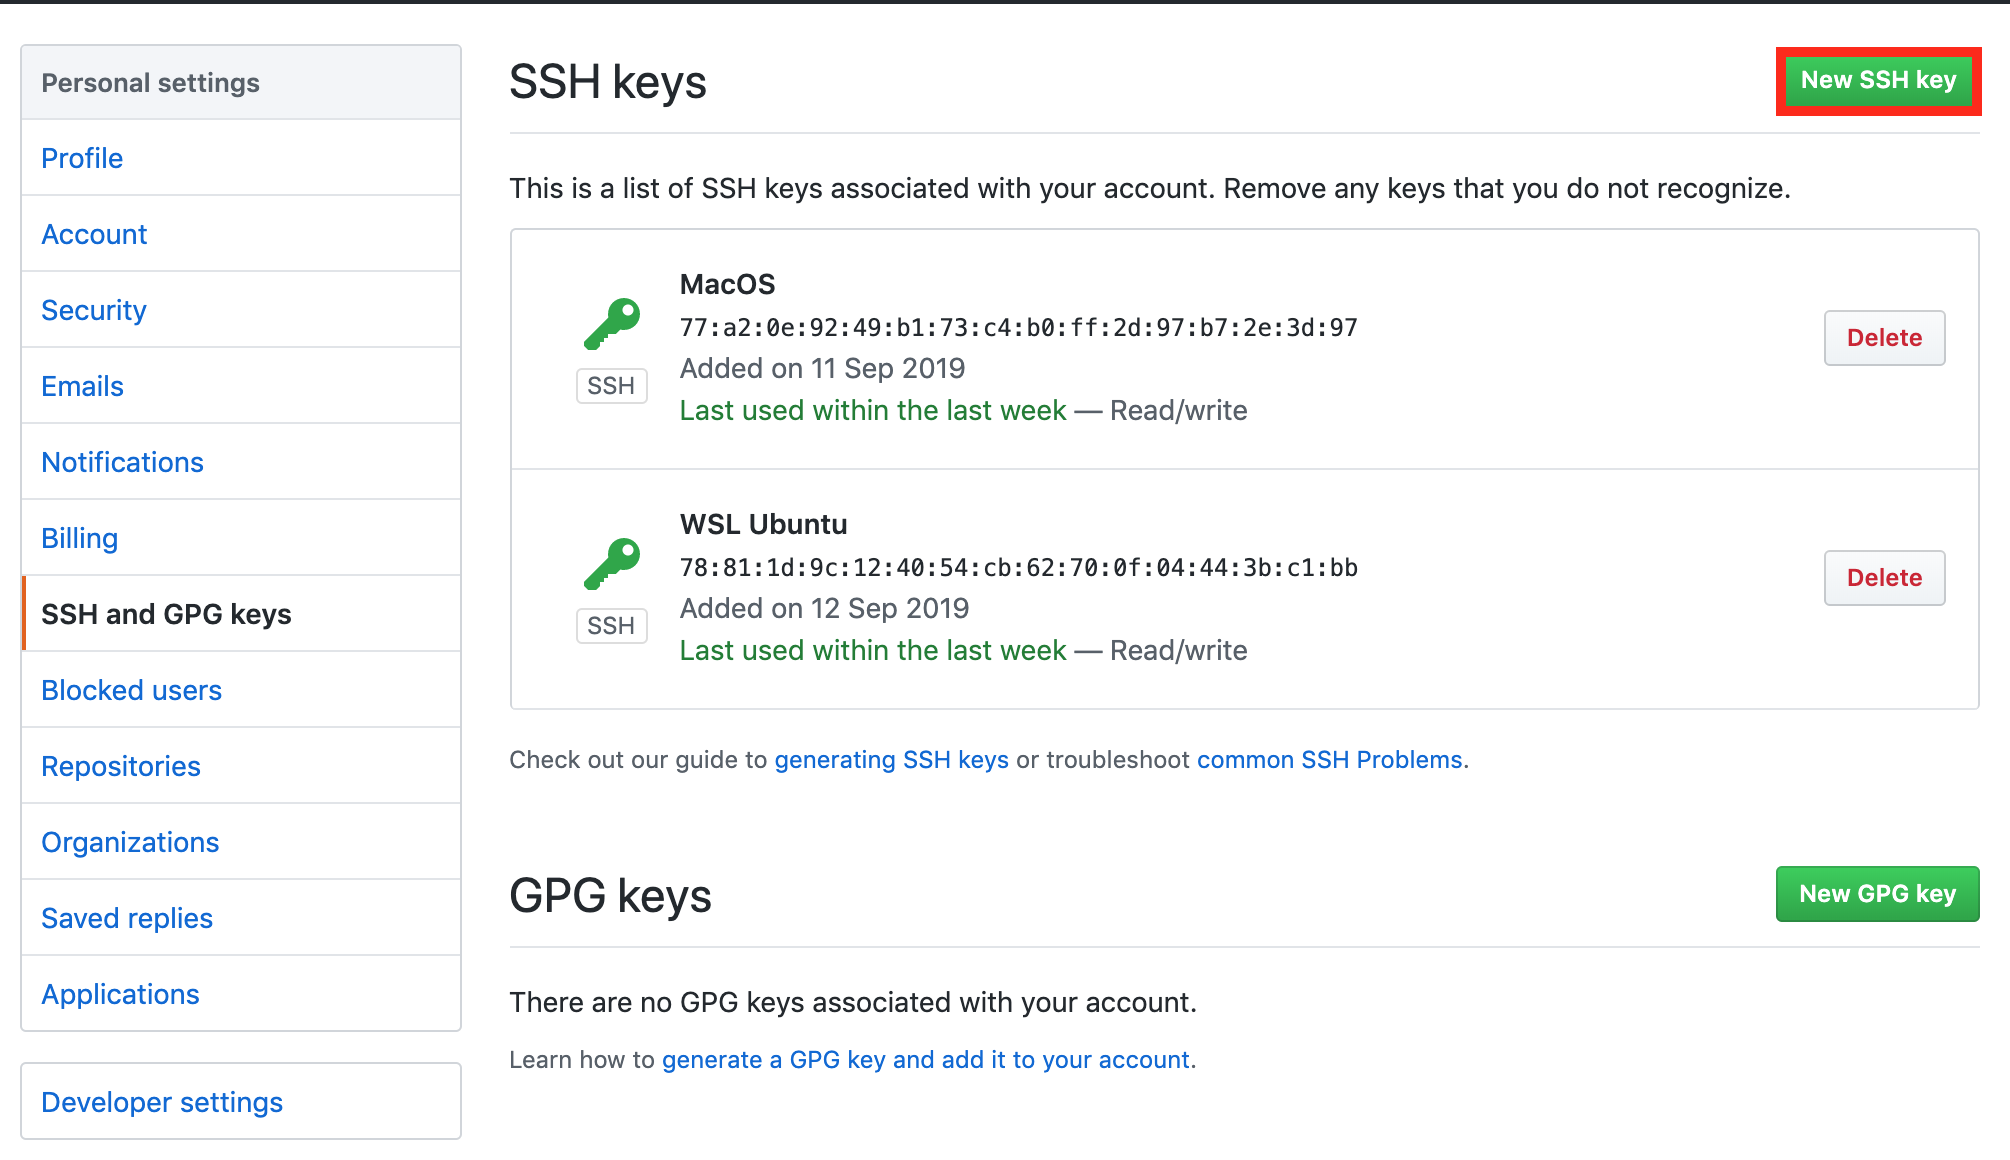Click the green key icon next to MacOS
This screenshot has height=1160, width=2010.
coord(610,320)
